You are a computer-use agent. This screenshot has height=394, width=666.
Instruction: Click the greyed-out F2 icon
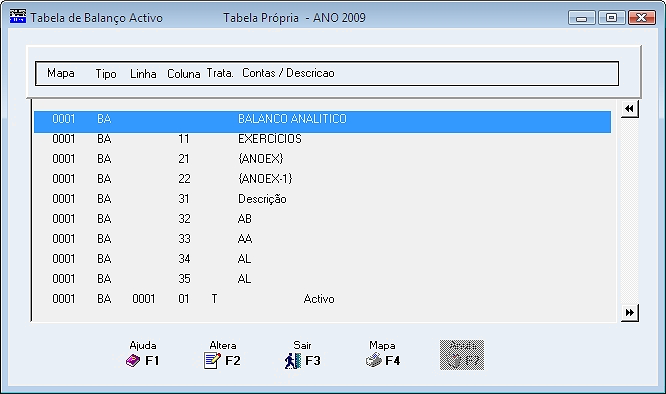(462, 355)
